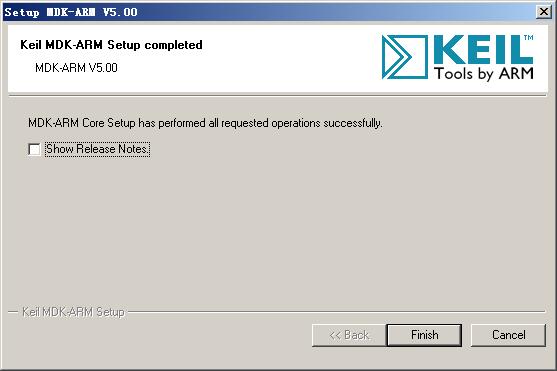
Task: Click the Tools by ARM tagline
Action: click(484, 74)
